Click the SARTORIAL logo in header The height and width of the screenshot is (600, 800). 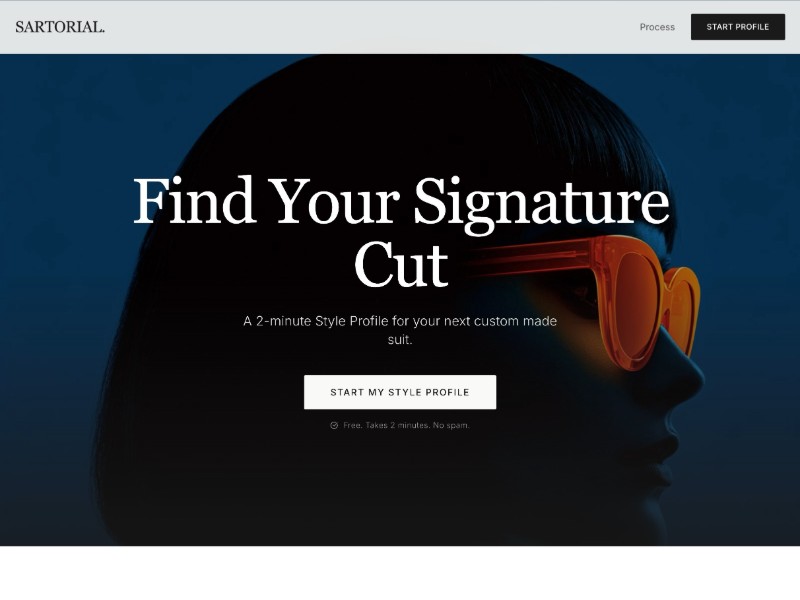point(60,27)
